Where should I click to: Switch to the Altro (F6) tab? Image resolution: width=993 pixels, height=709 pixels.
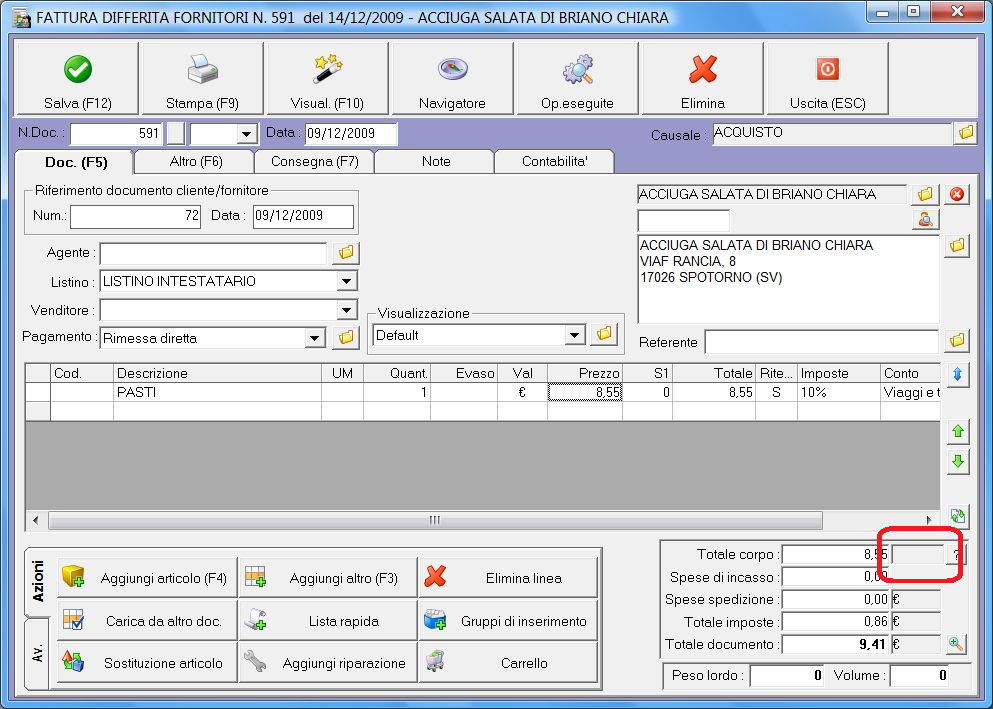[x=196, y=161]
